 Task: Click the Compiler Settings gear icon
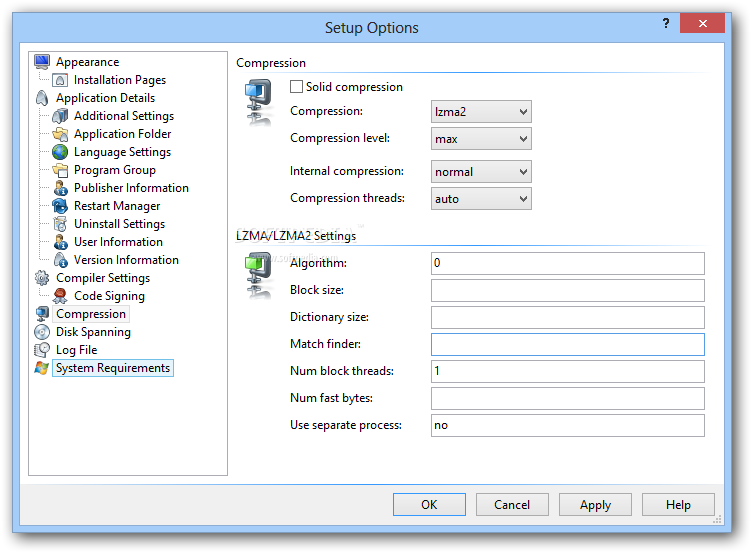(x=42, y=278)
